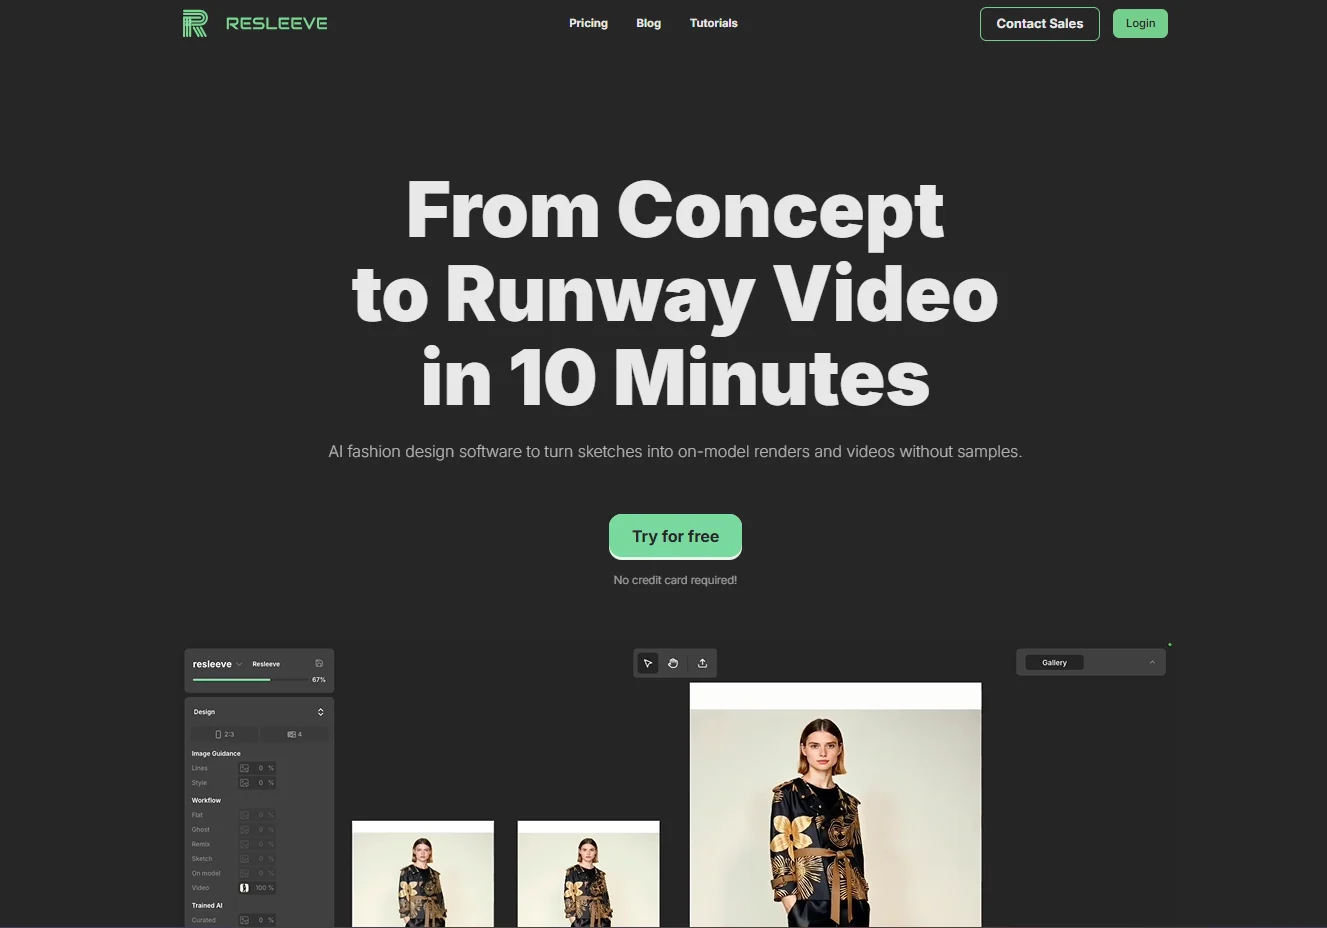Click the upload icon in the canvas toolbar
Viewport: 1327px width, 928px height.
[702, 662]
